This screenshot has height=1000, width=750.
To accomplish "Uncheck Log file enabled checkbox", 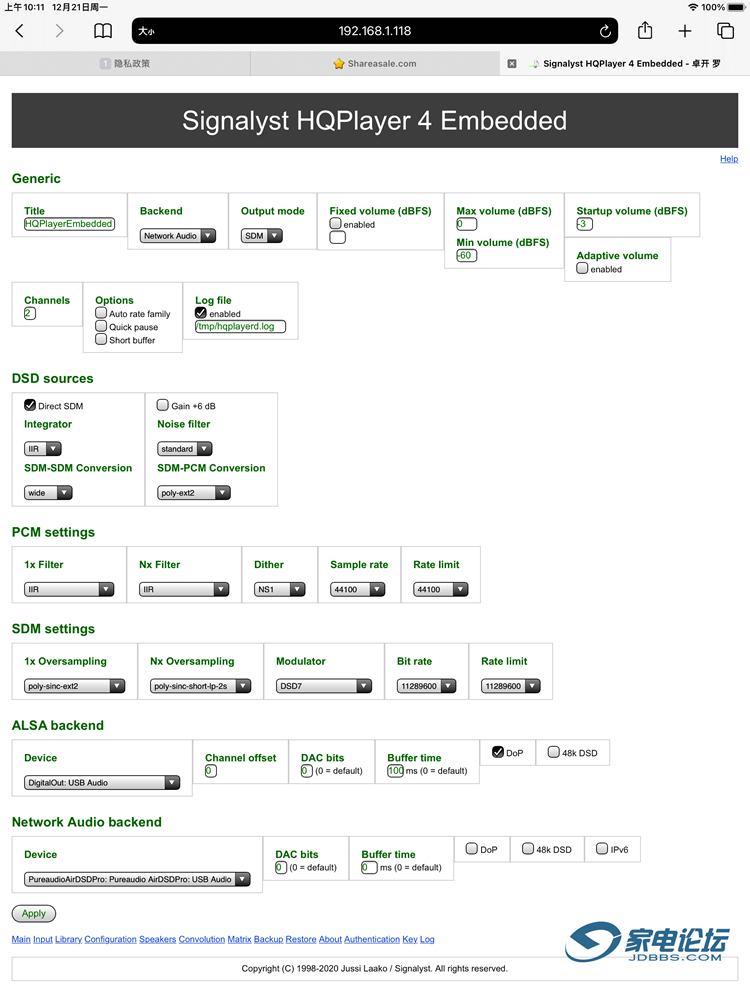I will 201,313.
